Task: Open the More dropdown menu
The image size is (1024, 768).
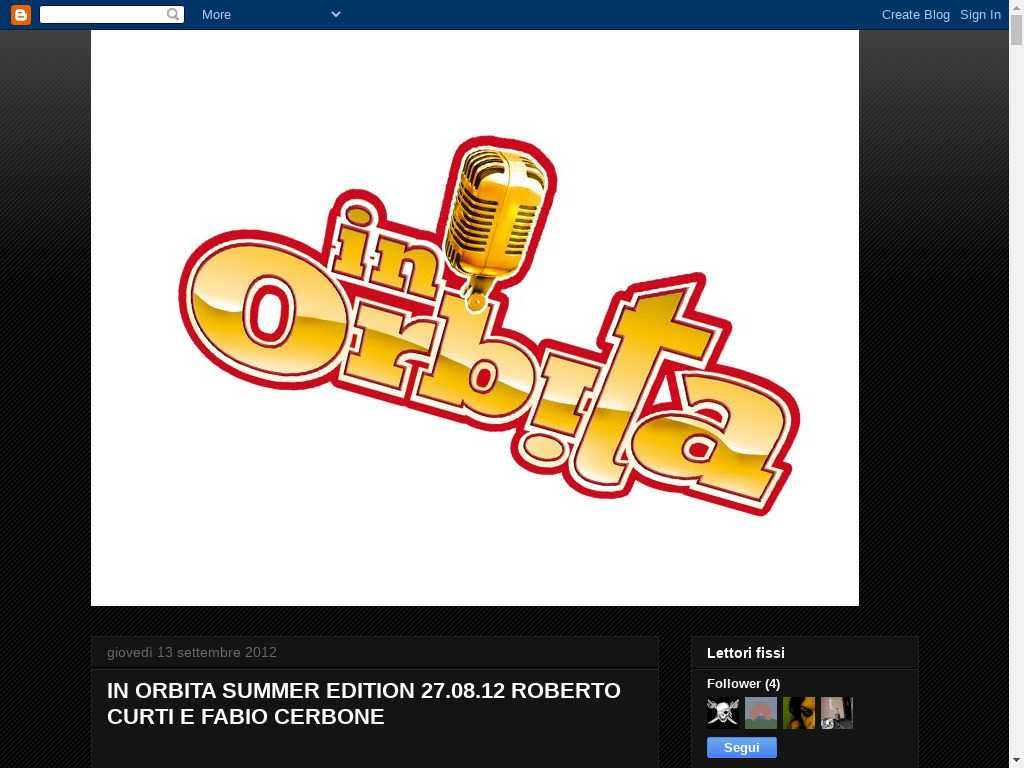Action: tap(216, 14)
